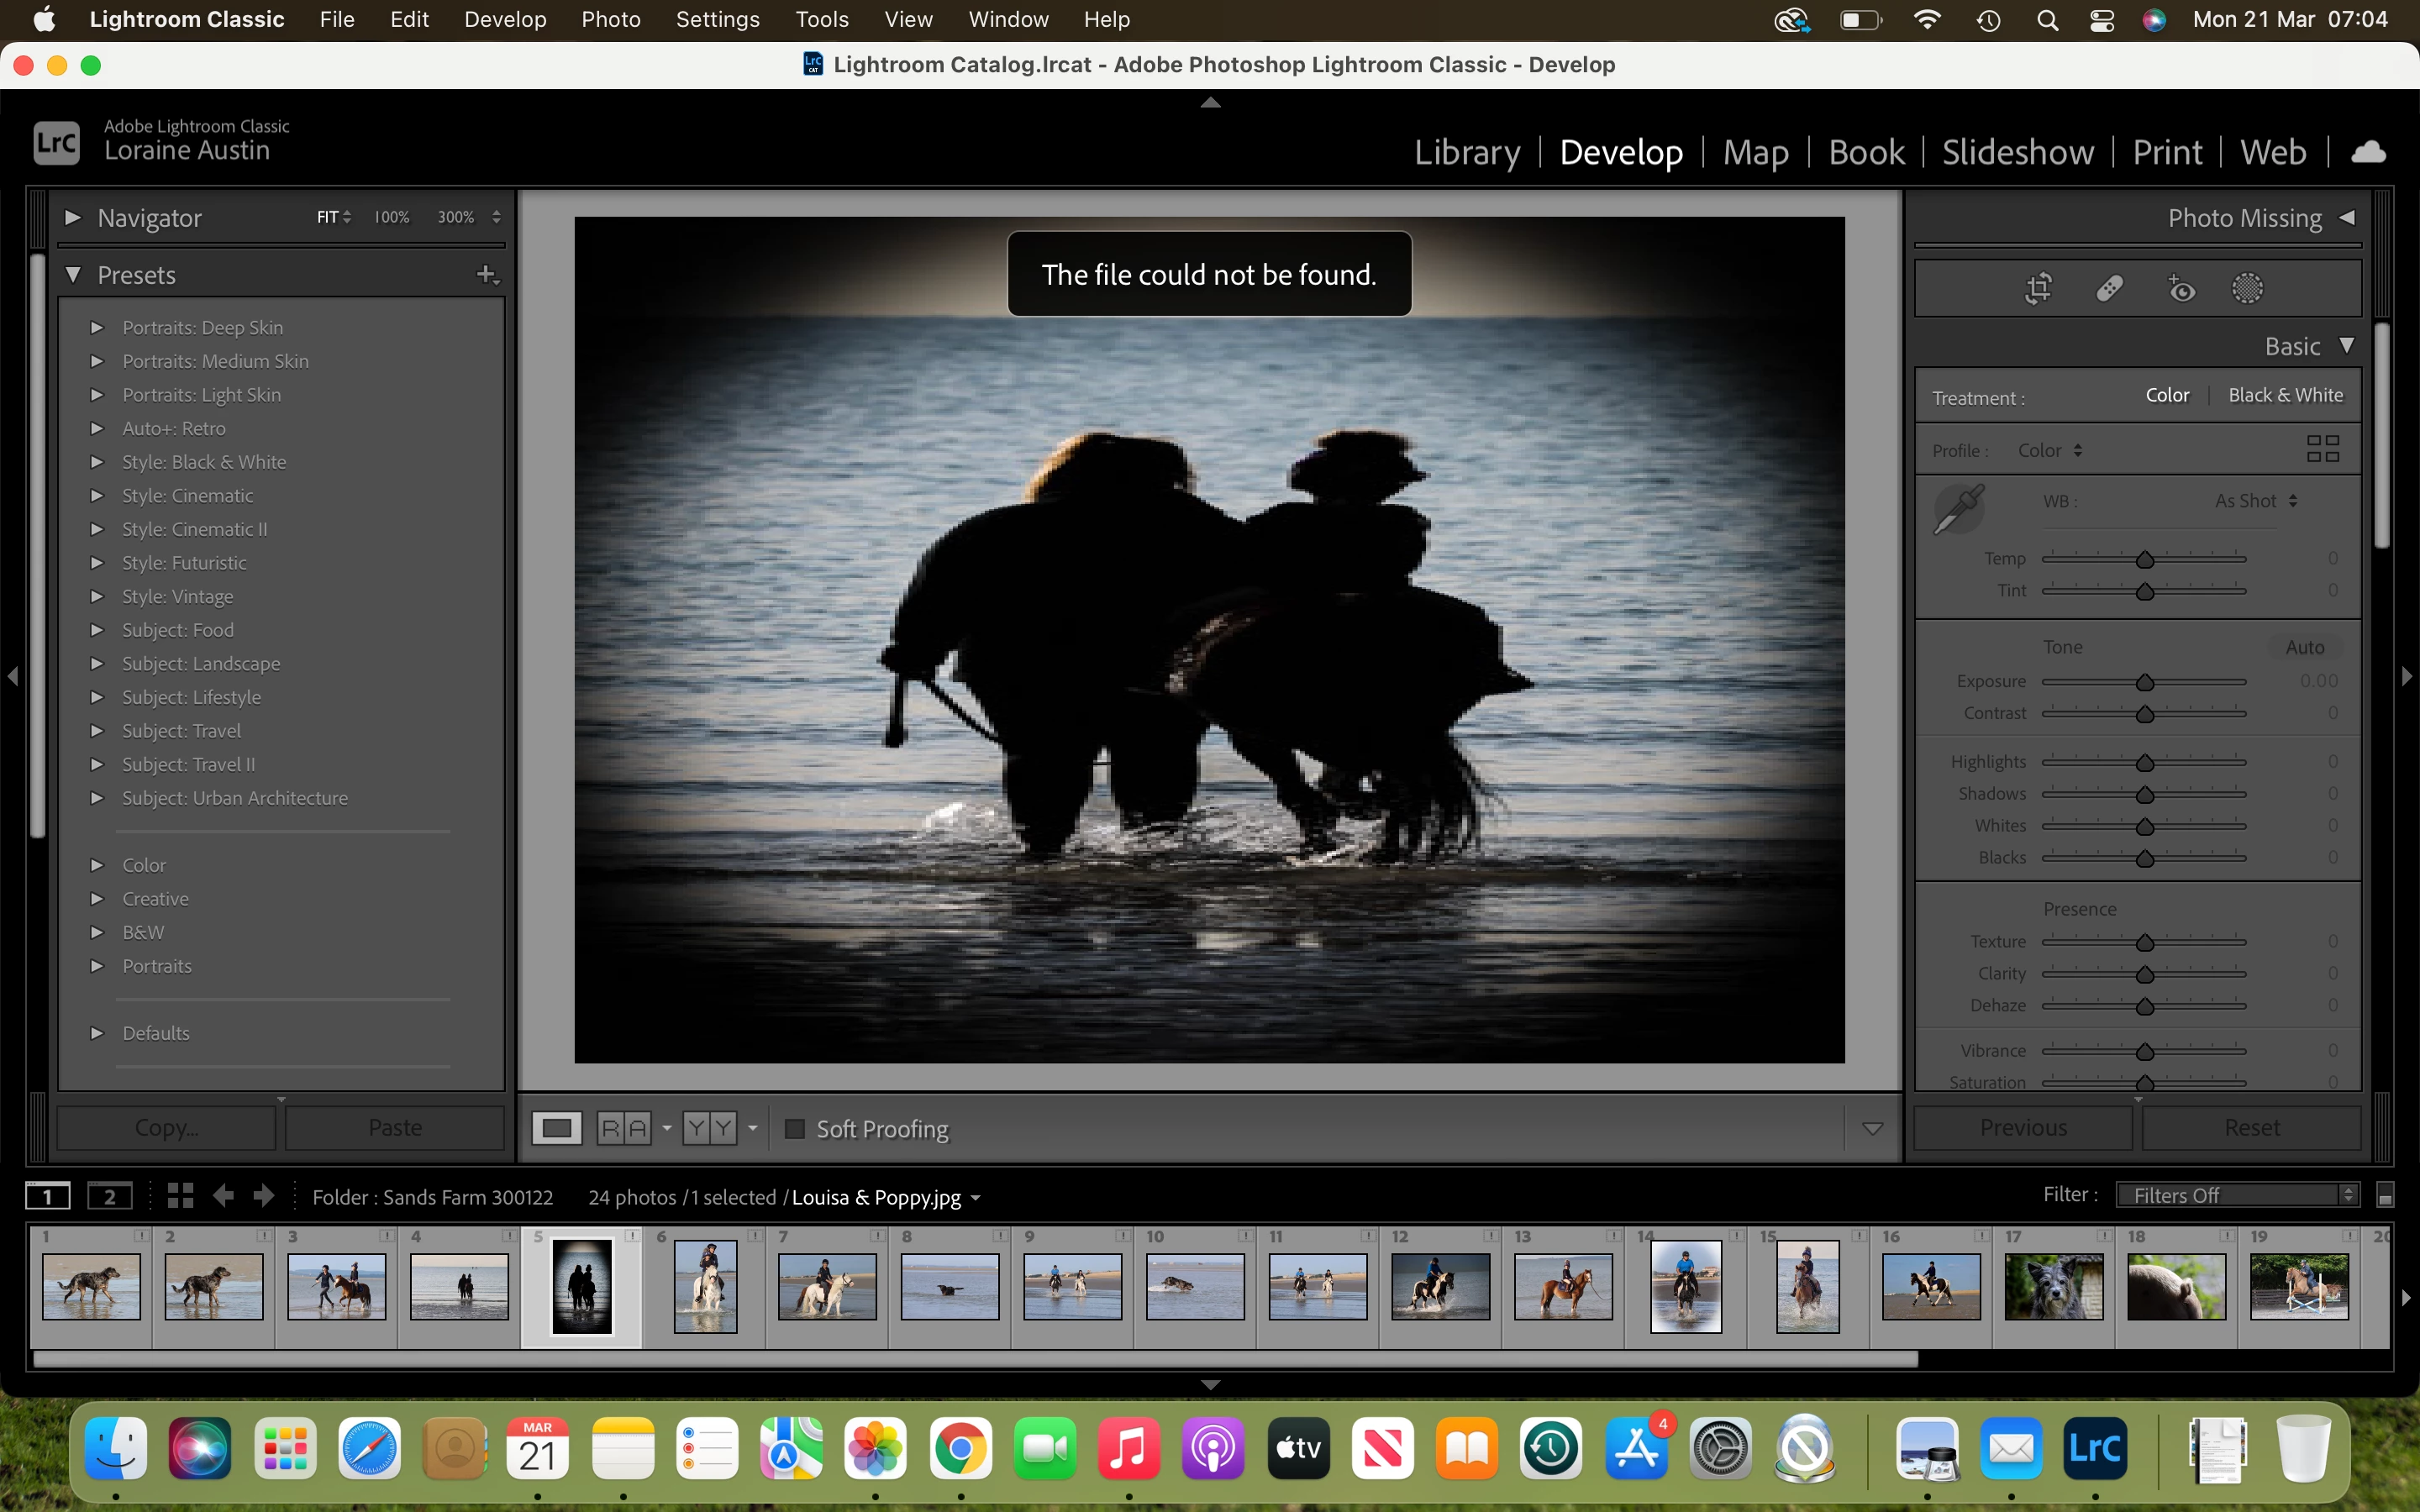
Task: Switch to Grid view from filmstrip bar
Action: coord(180,1196)
